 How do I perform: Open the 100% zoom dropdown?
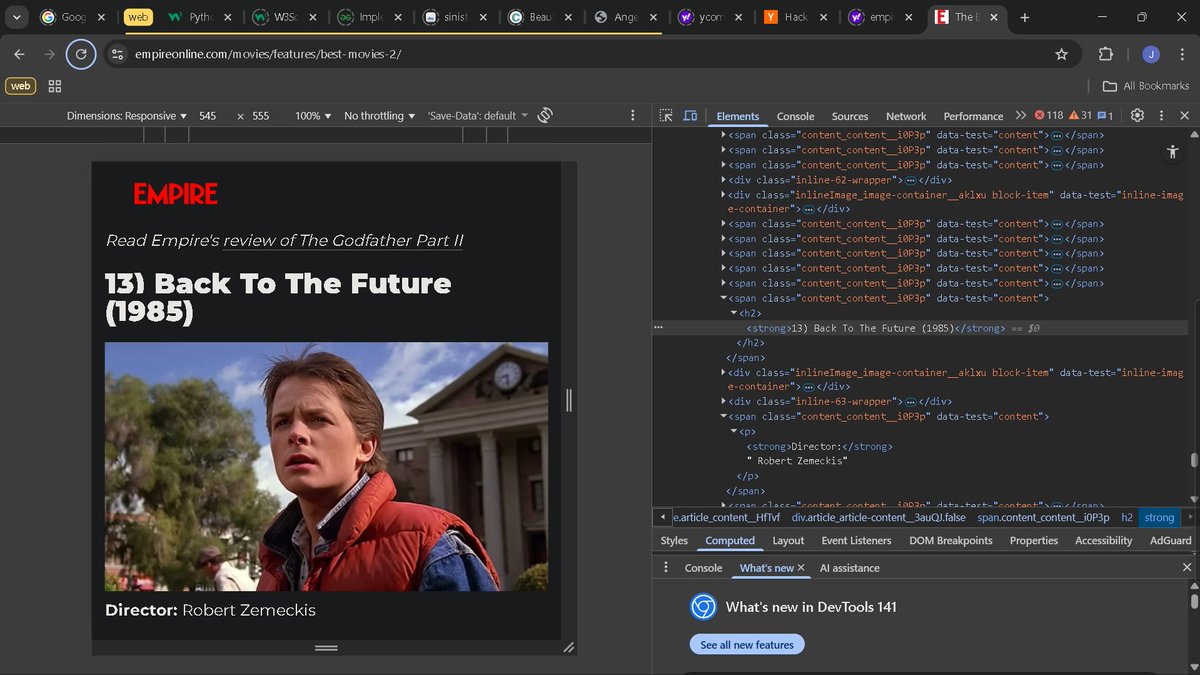[x=314, y=116]
